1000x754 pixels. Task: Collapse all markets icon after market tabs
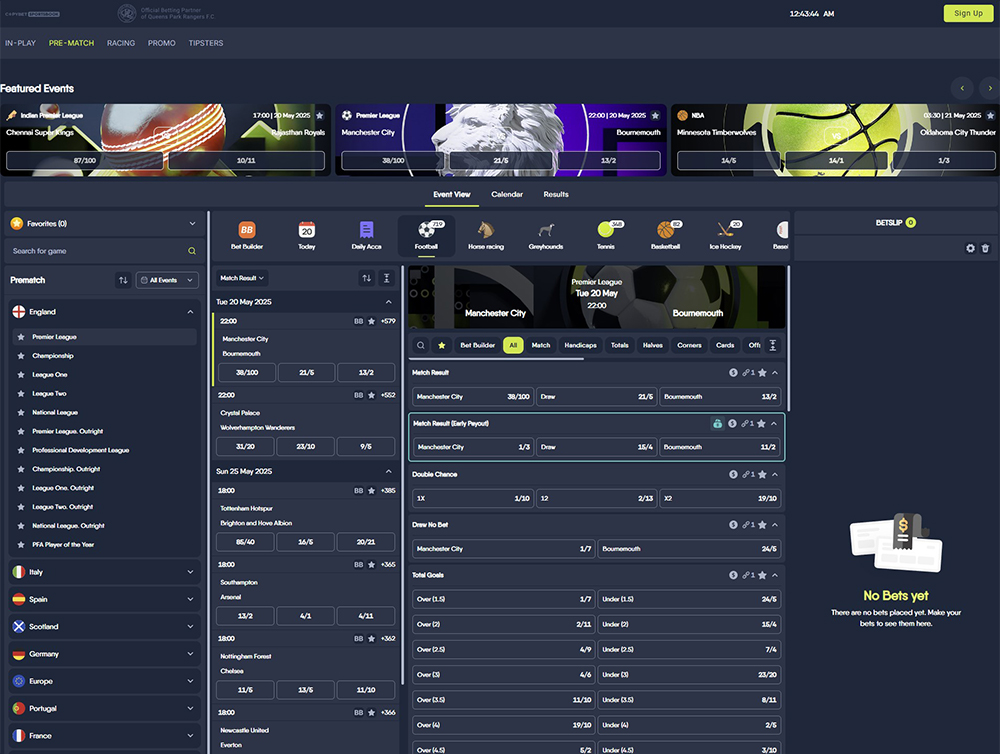772,345
